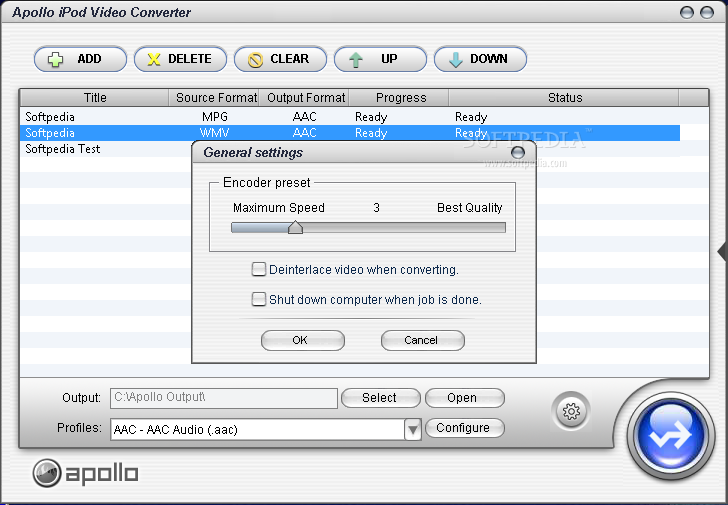Click Configure next to Profiles

(465, 428)
